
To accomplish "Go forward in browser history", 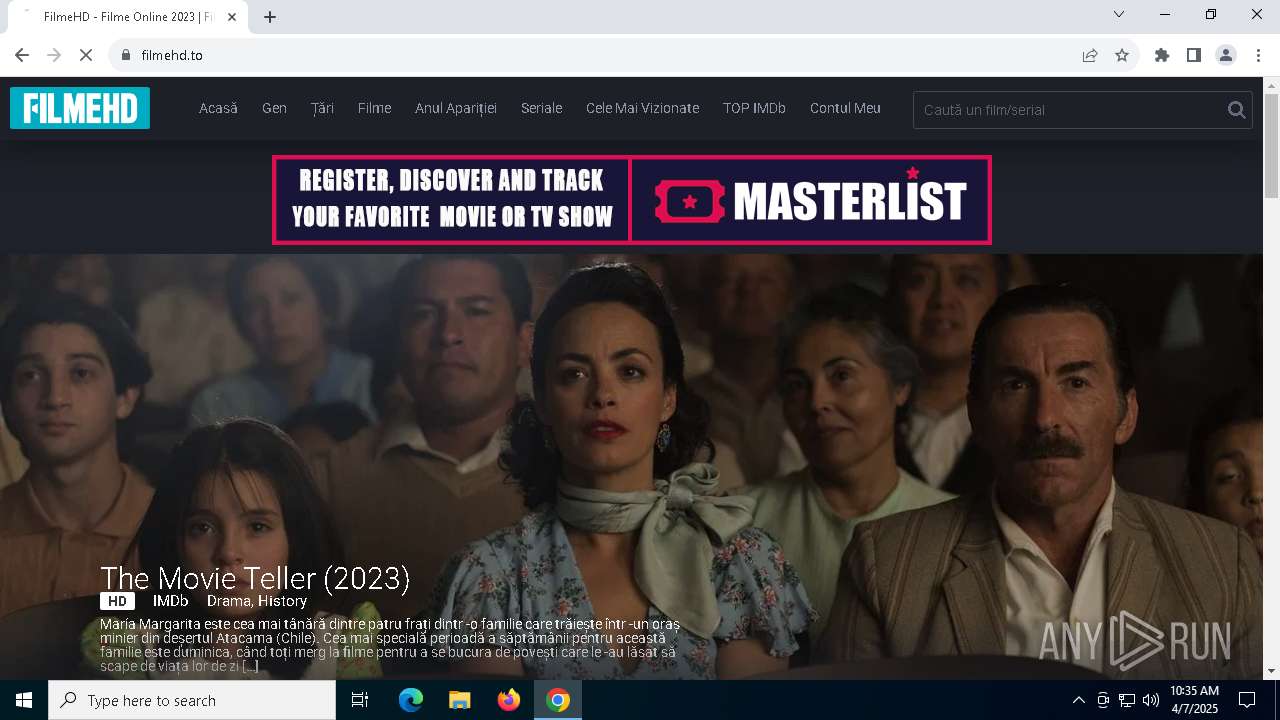I will (54, 55).
